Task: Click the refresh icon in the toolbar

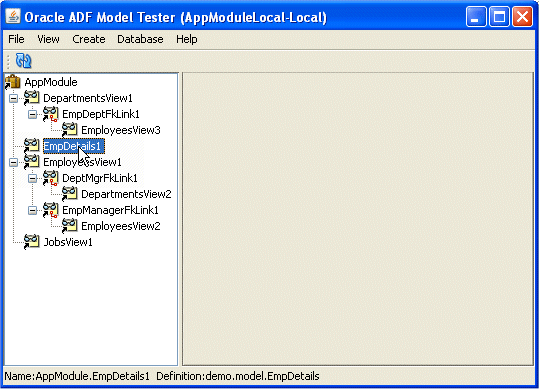Action: (x=23, y=61)
